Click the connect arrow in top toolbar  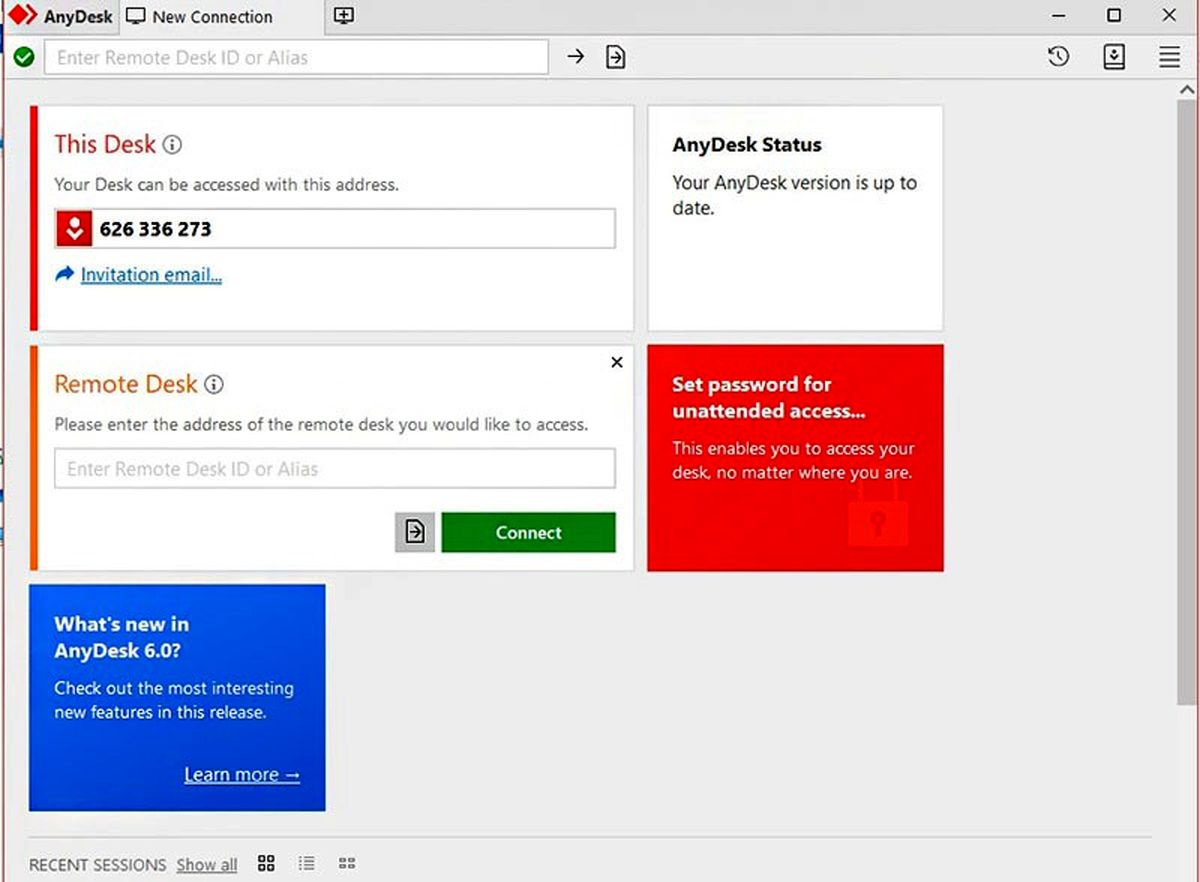click(x=575, y=57)
